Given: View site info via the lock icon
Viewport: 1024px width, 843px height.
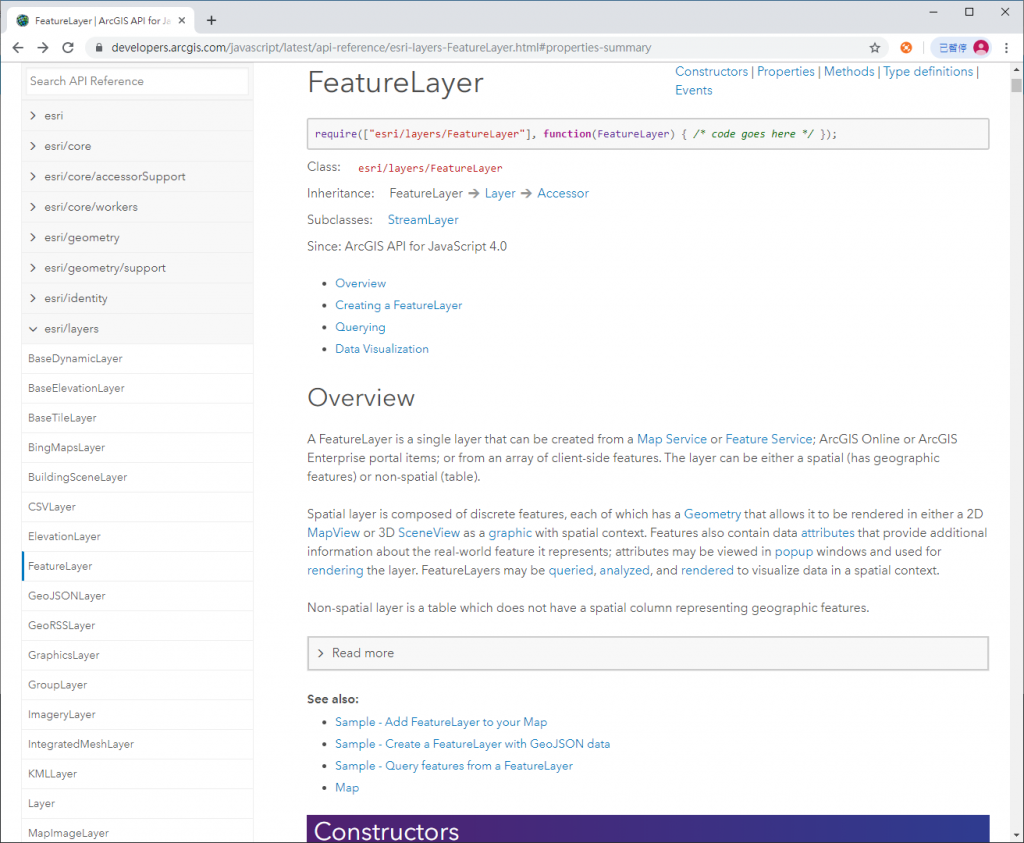Looking at the screenshot, I should pyautogui.click(x=99, y=48).
